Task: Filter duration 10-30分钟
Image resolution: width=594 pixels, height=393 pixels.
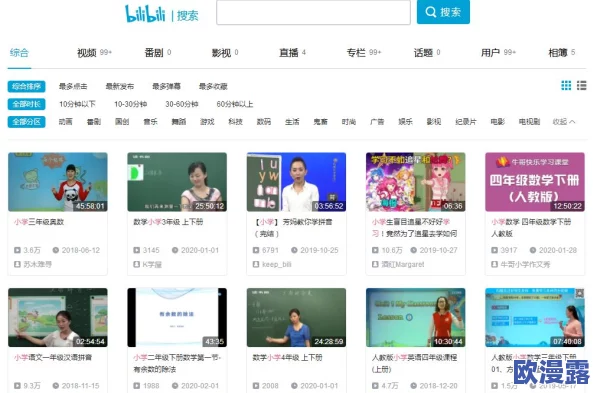Action: [x=131, y=104]
